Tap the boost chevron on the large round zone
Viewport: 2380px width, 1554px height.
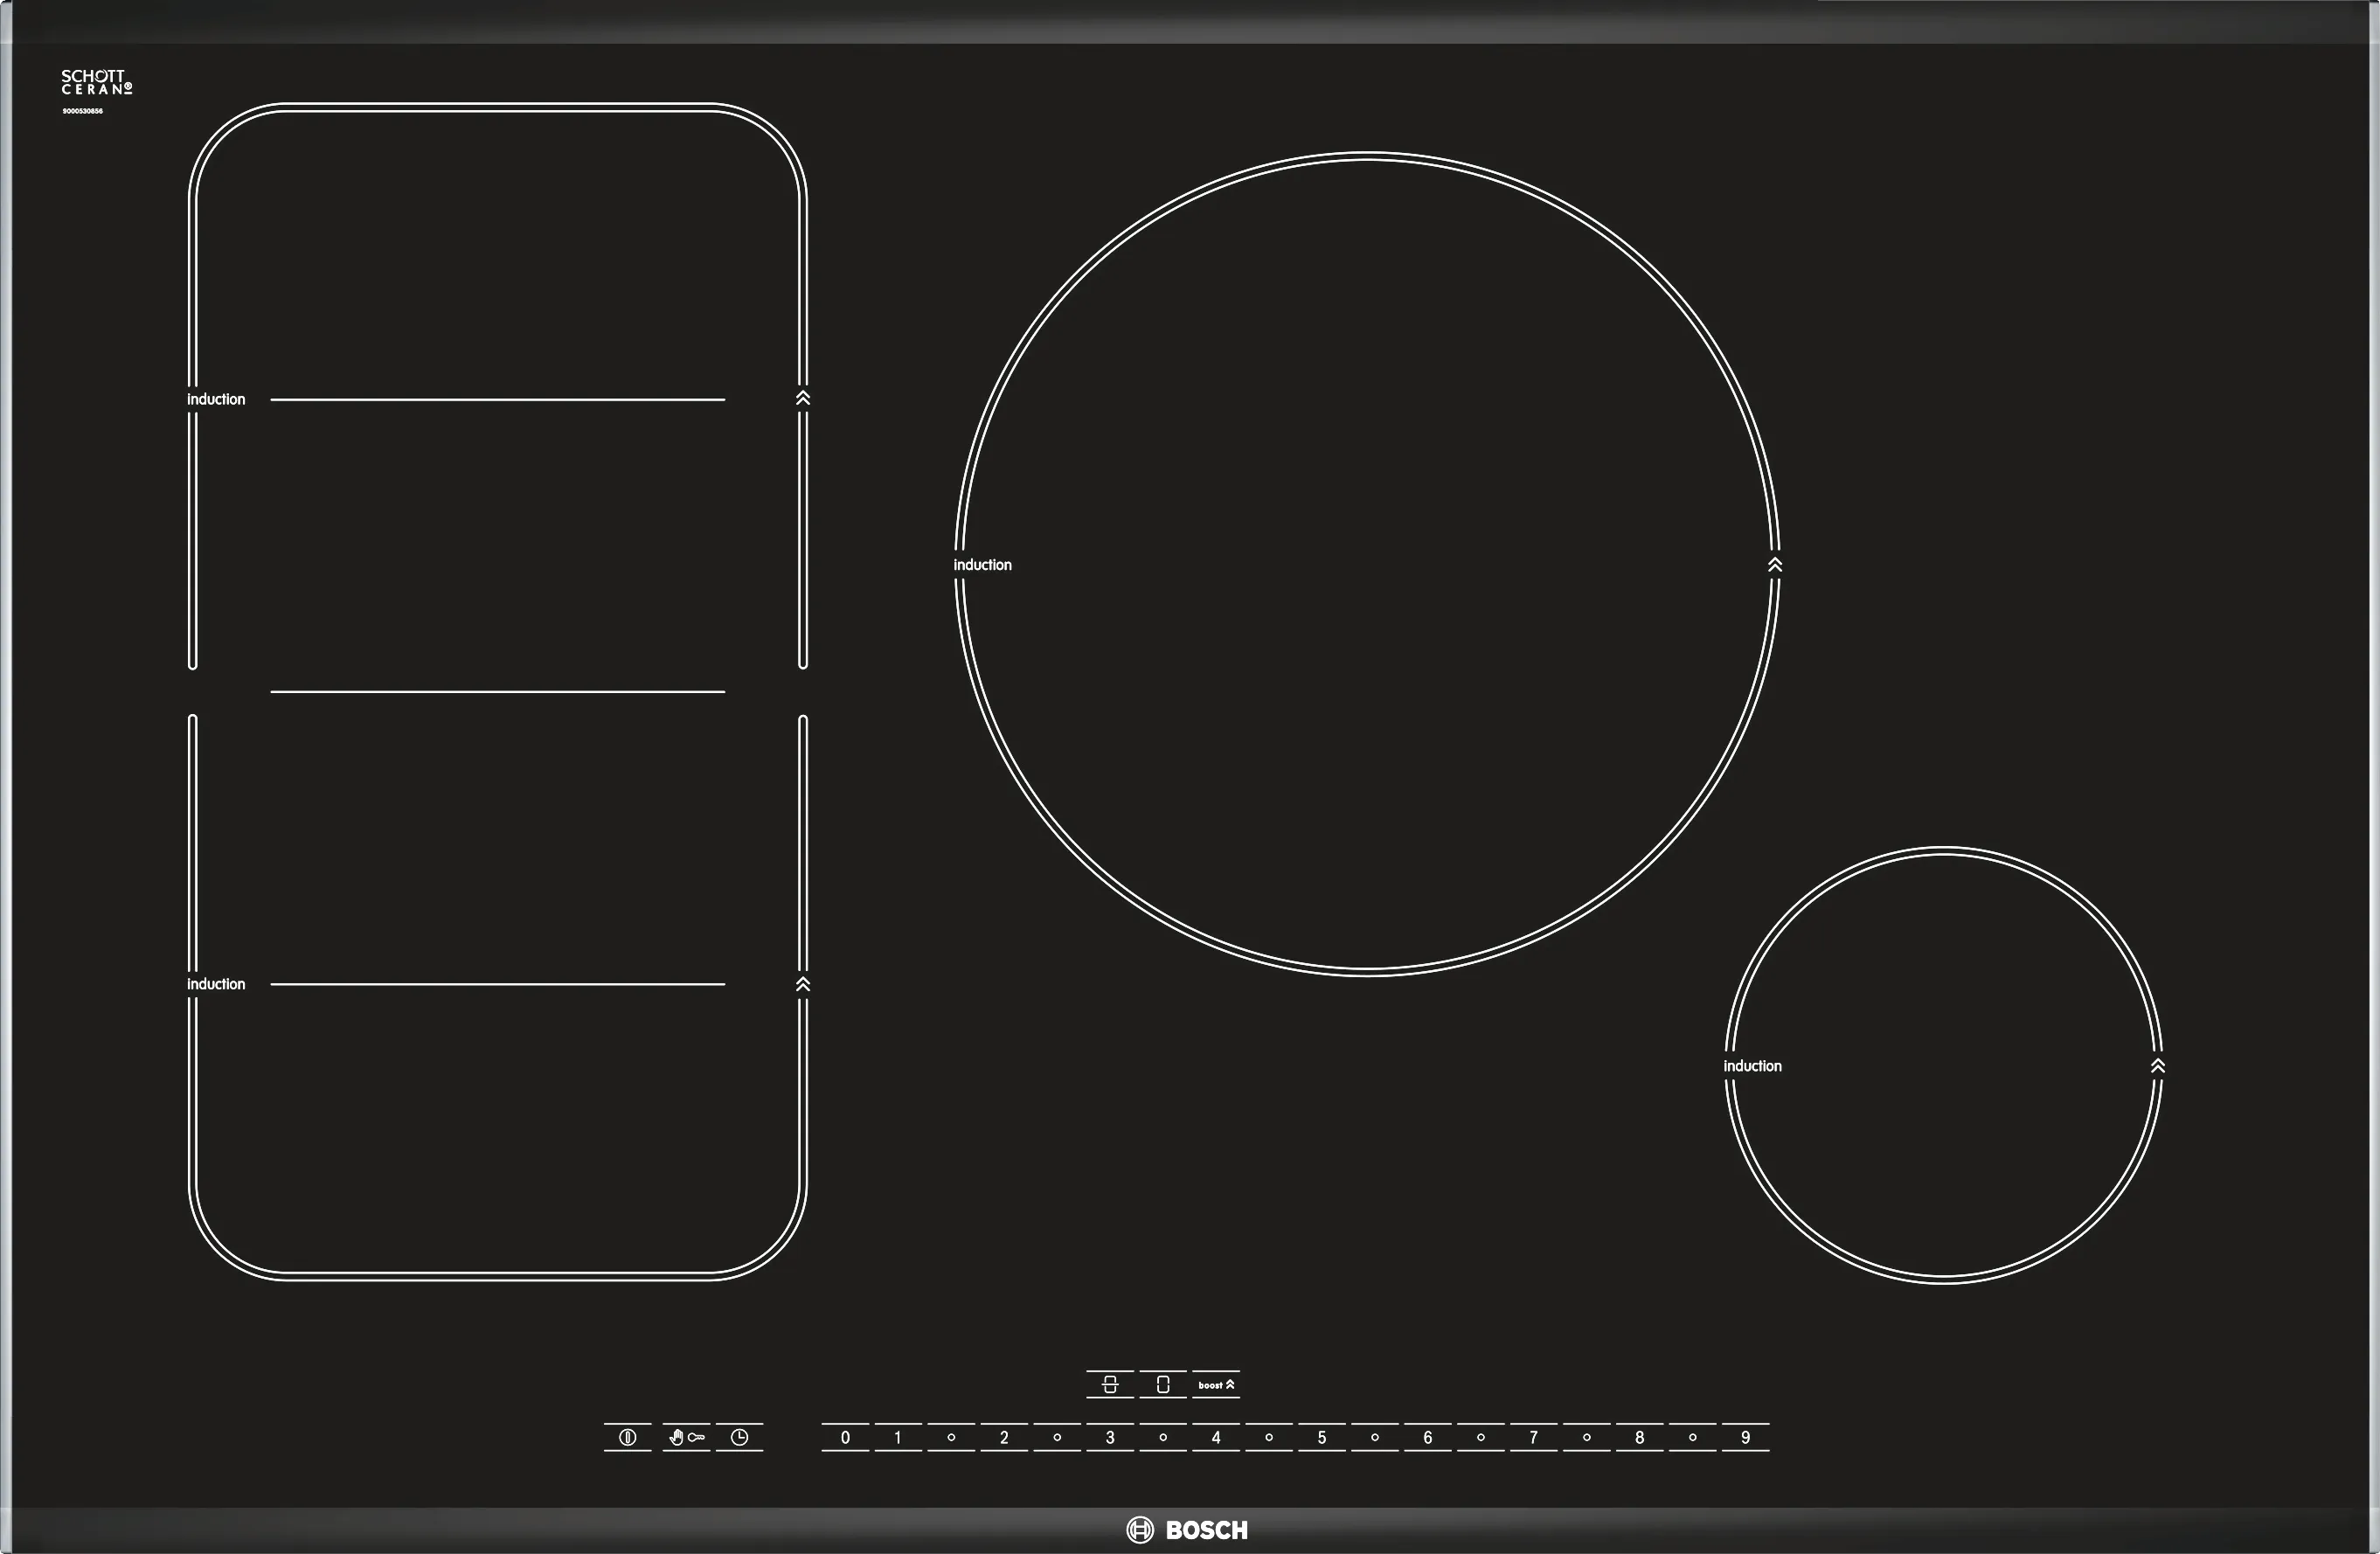tap(1775, 565)
